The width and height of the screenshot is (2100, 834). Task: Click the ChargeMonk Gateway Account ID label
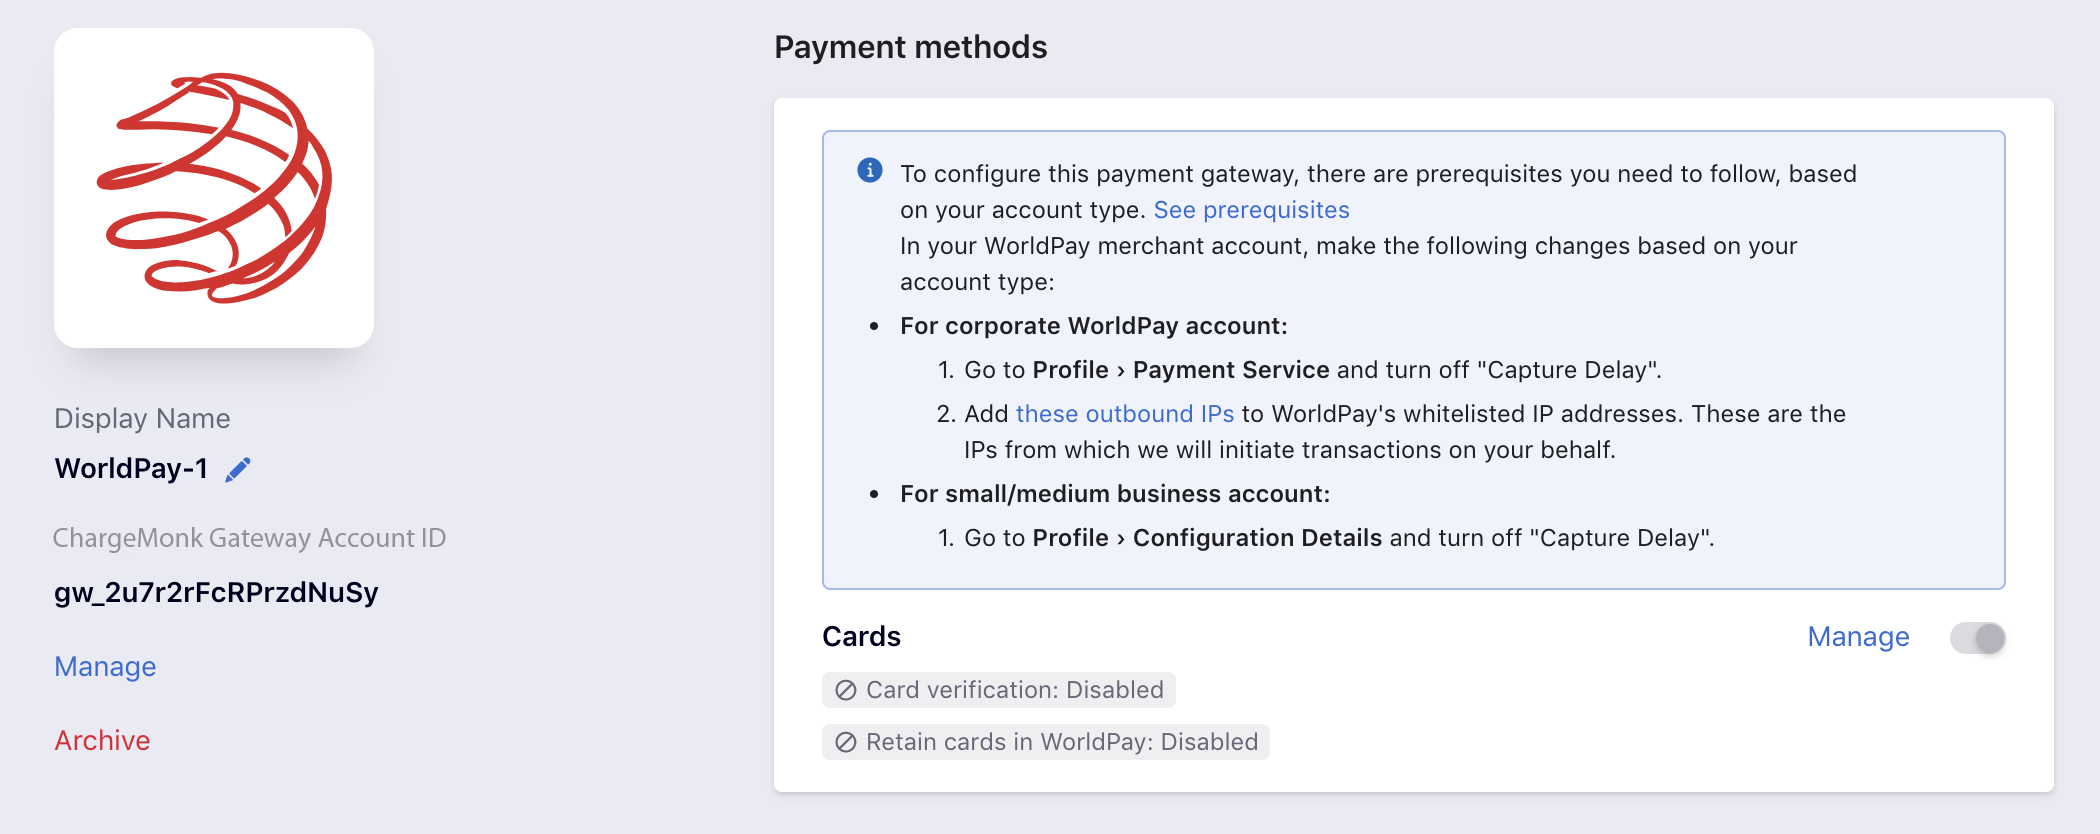tap(249, 538)
